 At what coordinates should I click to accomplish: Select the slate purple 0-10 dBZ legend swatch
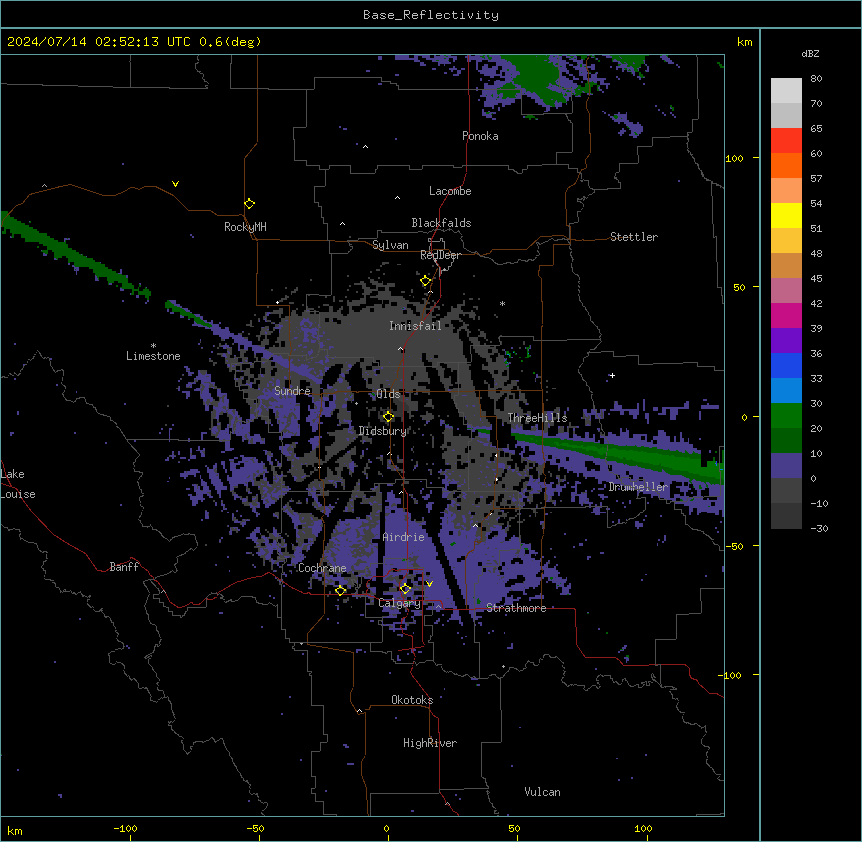(786, 466)
